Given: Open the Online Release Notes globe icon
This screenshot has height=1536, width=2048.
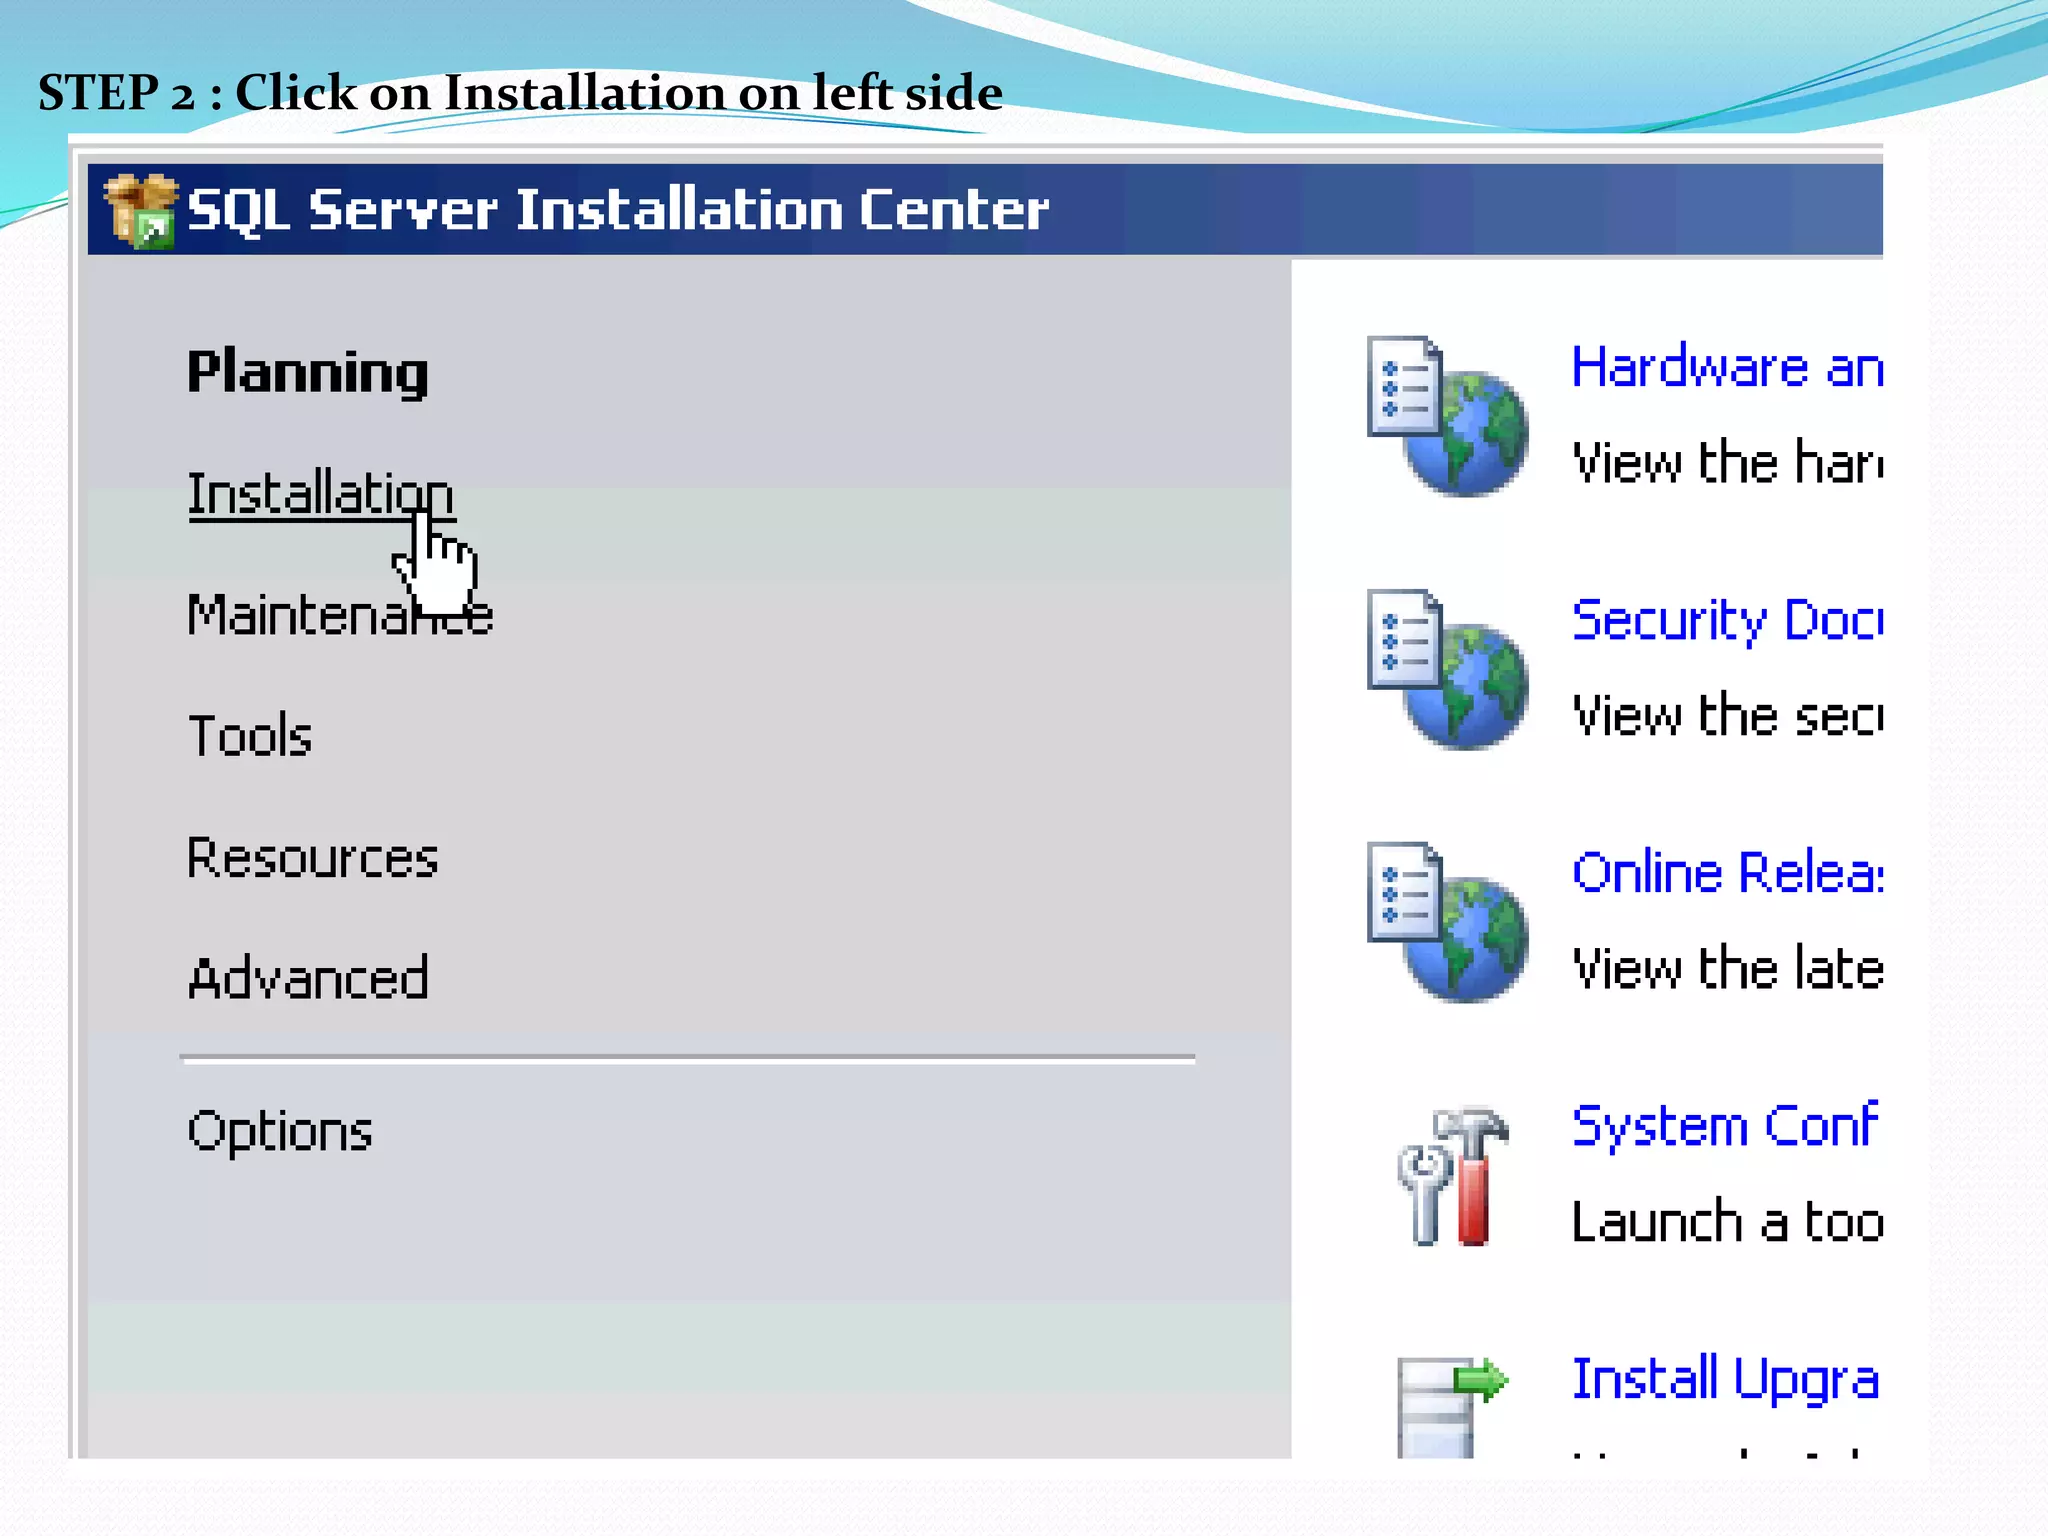Looking at the screenshot, I should (x=1447, y=922).
